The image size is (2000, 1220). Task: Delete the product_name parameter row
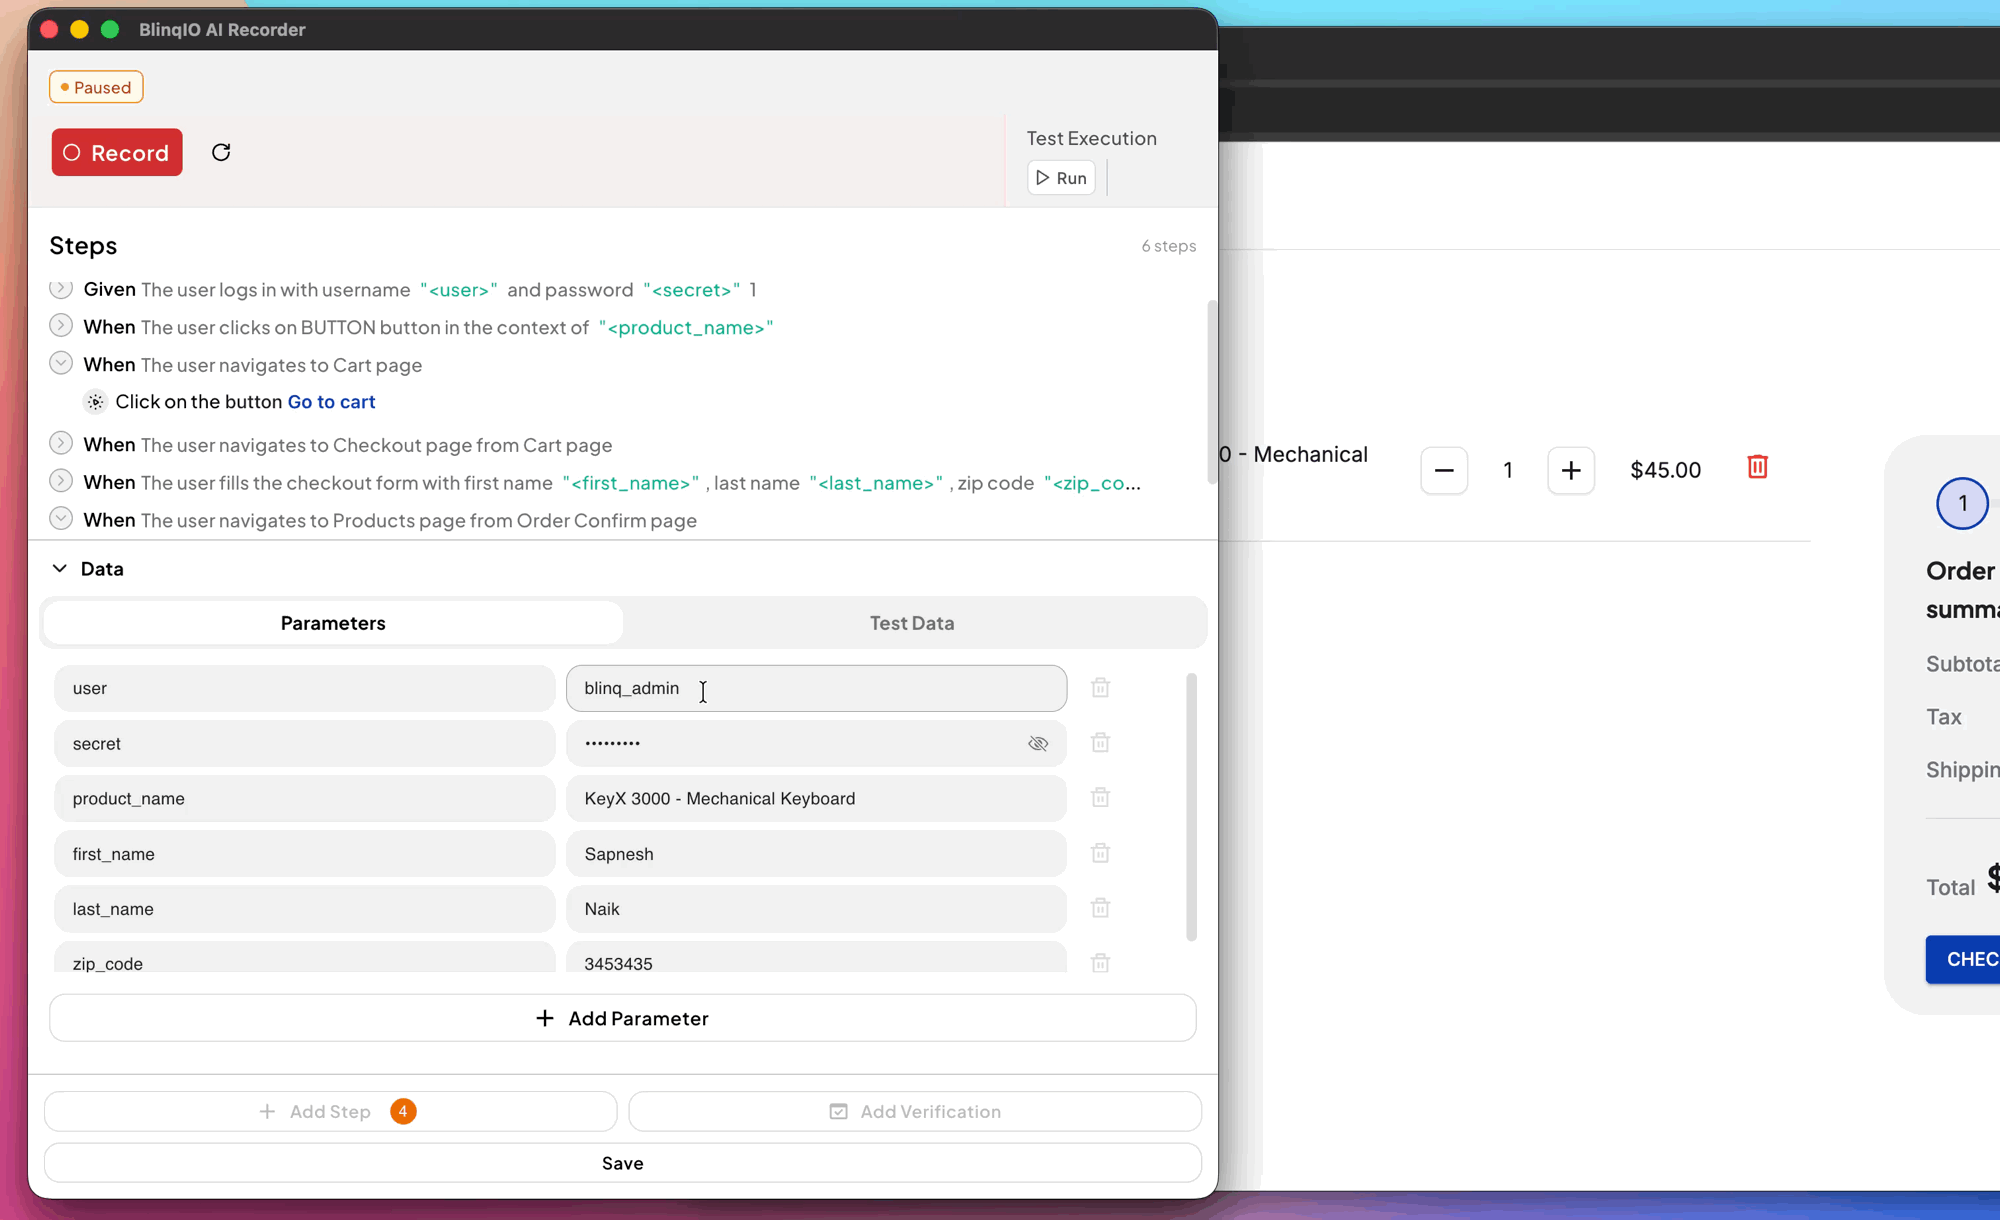[1100, 798]
